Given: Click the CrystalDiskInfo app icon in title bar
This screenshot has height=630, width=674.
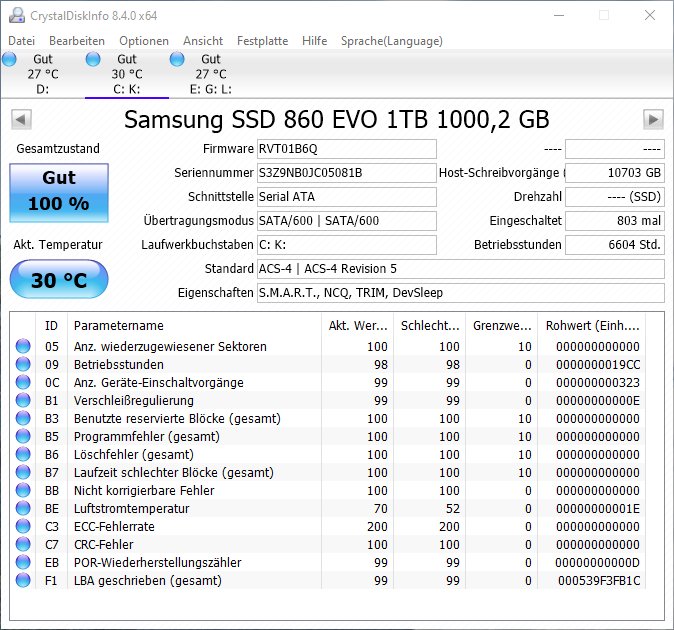Looking at the screenshot, I should click(17, 15).
